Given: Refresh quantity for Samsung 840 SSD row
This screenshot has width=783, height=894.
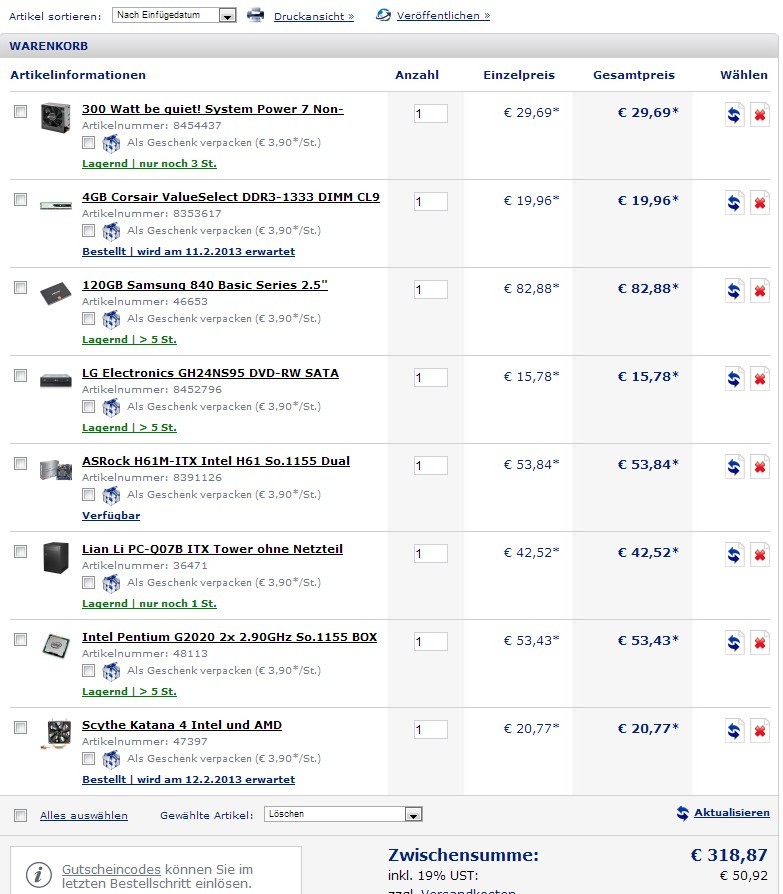Looking at the screenshot, I should point(735,291).
